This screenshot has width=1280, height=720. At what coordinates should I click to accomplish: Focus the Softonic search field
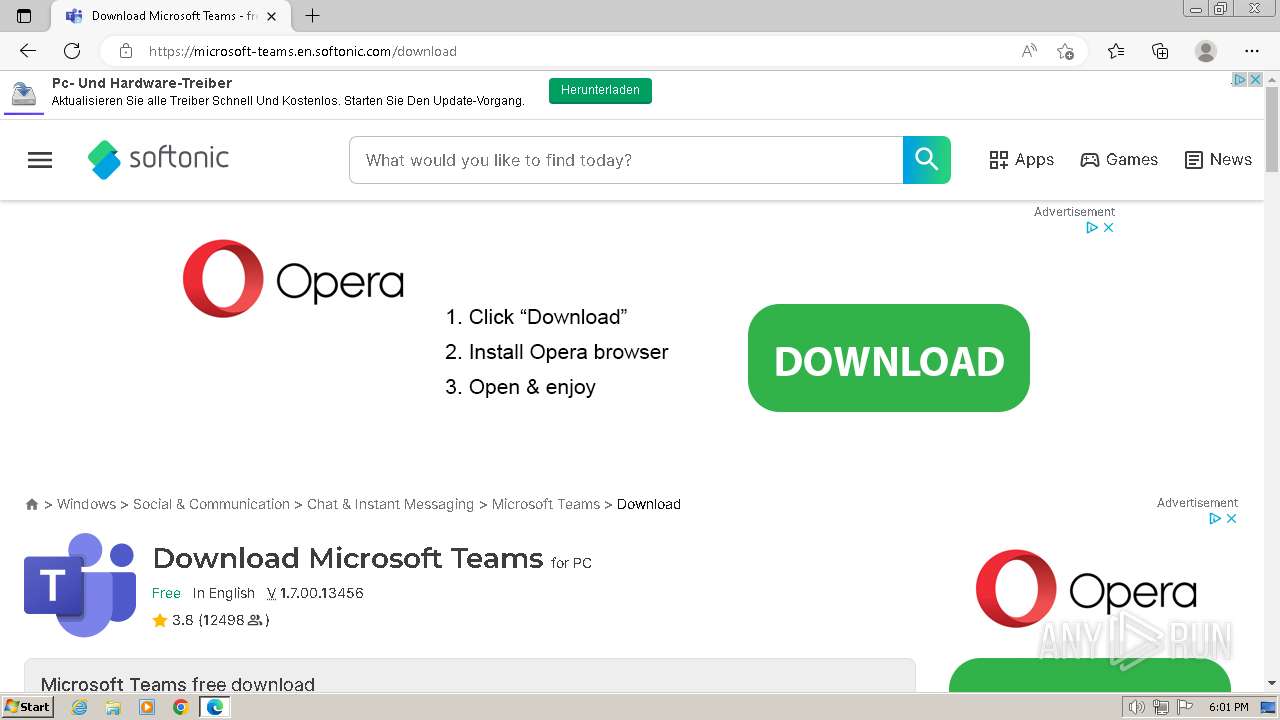click(x=626, y=160)
